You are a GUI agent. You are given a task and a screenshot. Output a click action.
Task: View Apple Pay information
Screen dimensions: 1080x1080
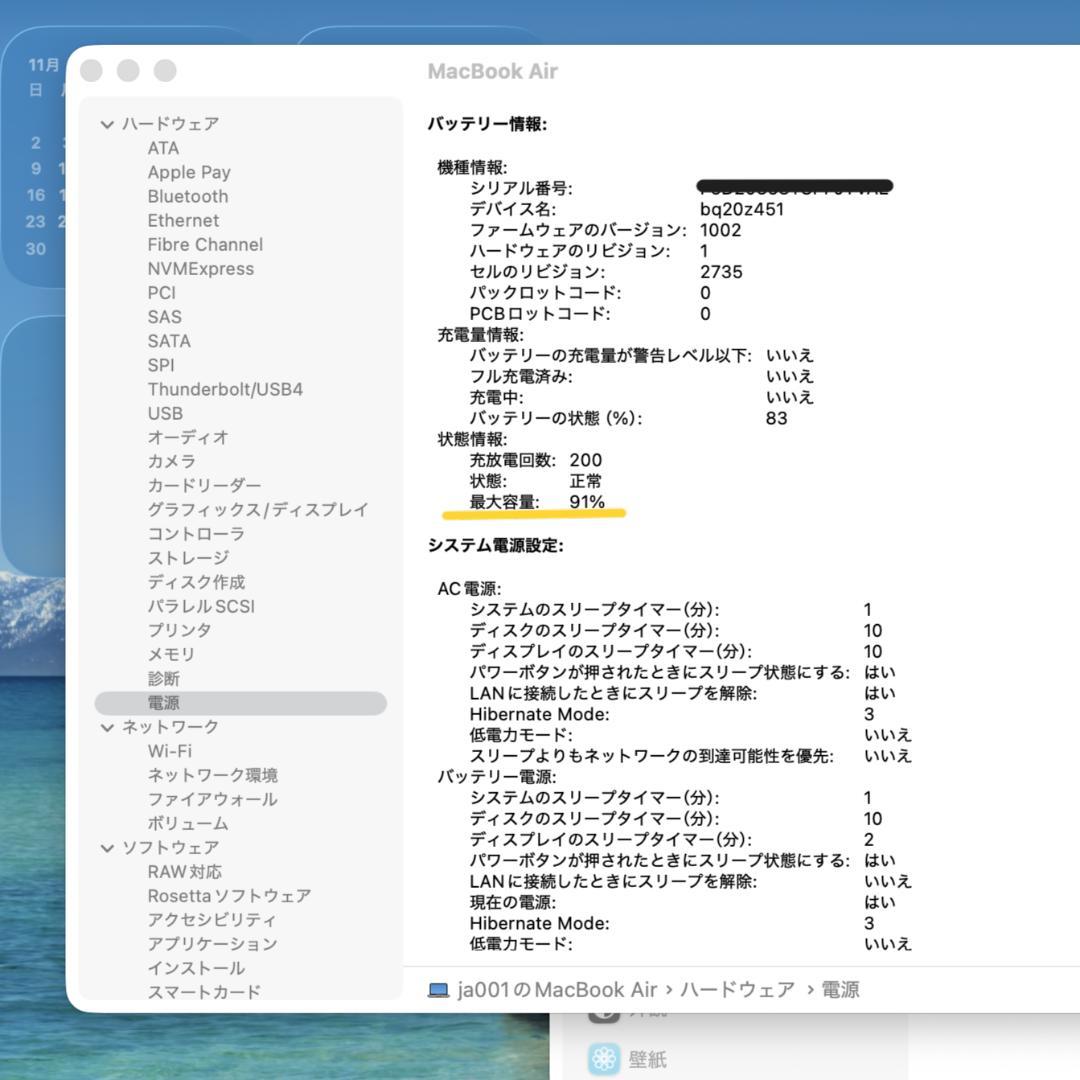[189, 172]
